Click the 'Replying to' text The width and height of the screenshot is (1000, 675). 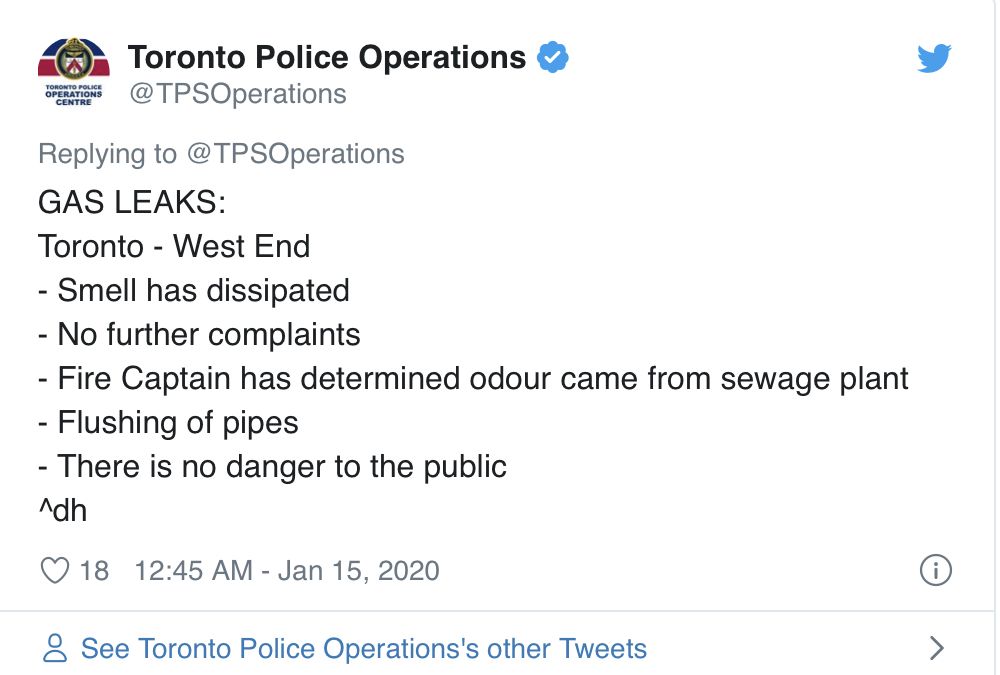tap(107, 154)
